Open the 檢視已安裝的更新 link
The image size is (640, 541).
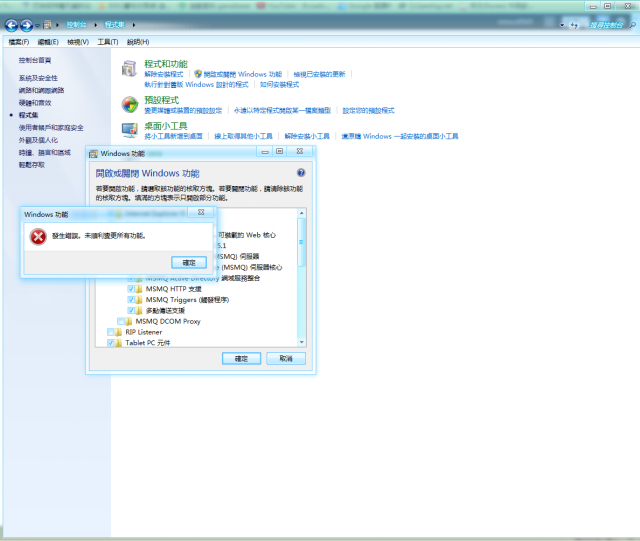click(x=320, y=74)
